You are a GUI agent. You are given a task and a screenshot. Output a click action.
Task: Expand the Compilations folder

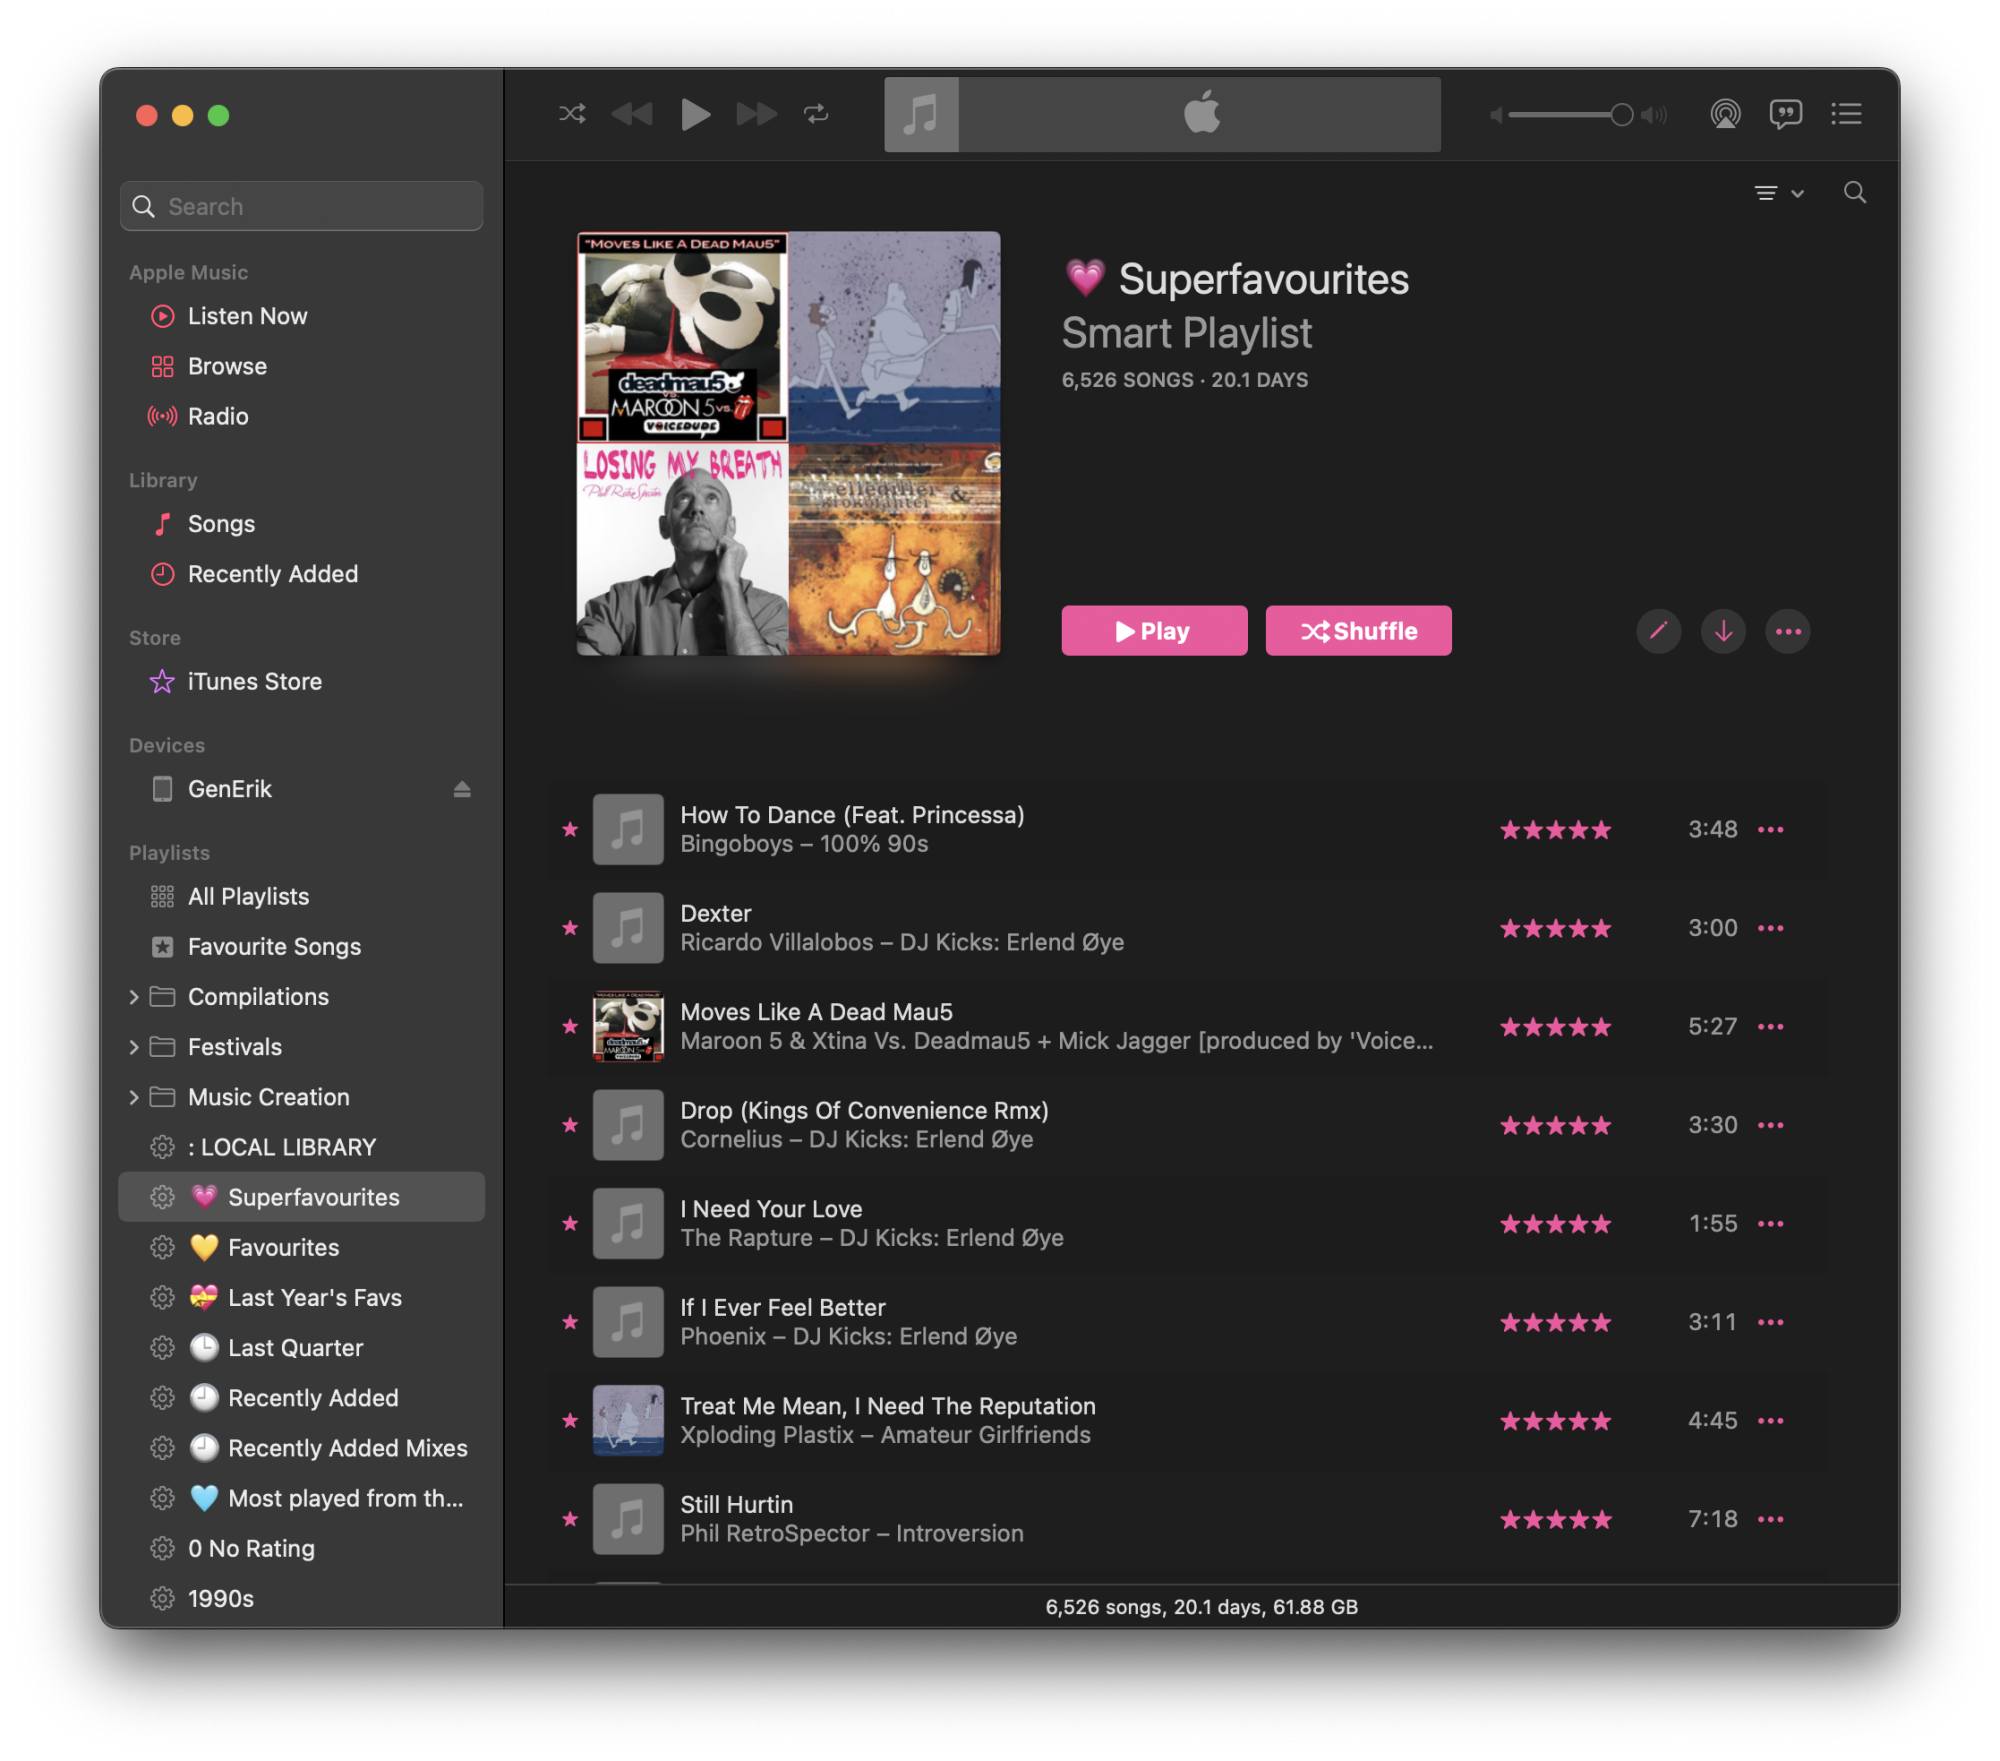pyautogui.click(x=134, y=997)
